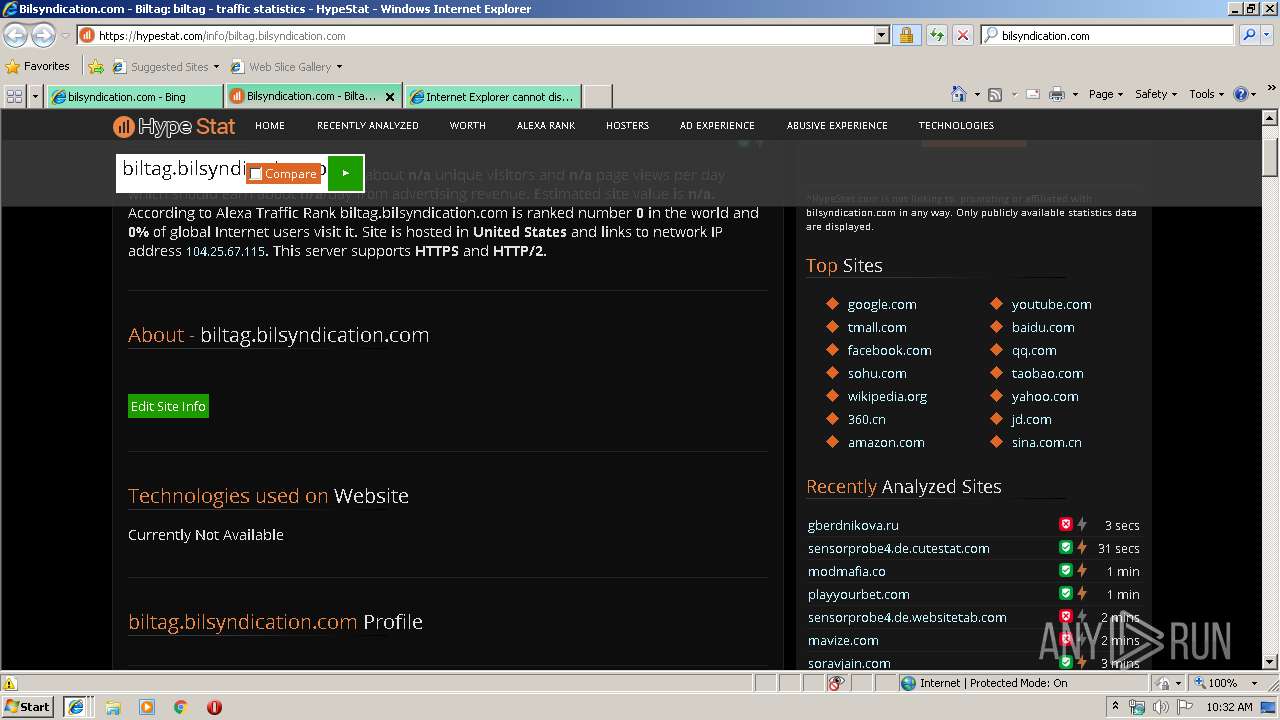Click the URL address bar field
1280x720 pixels.
tap(482, 35)
